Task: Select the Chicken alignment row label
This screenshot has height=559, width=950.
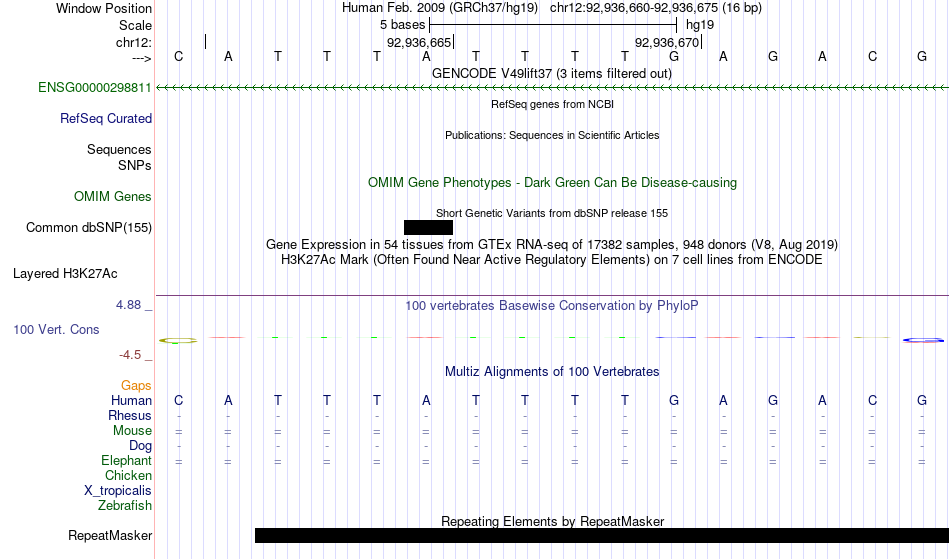Action: point(128,476)
